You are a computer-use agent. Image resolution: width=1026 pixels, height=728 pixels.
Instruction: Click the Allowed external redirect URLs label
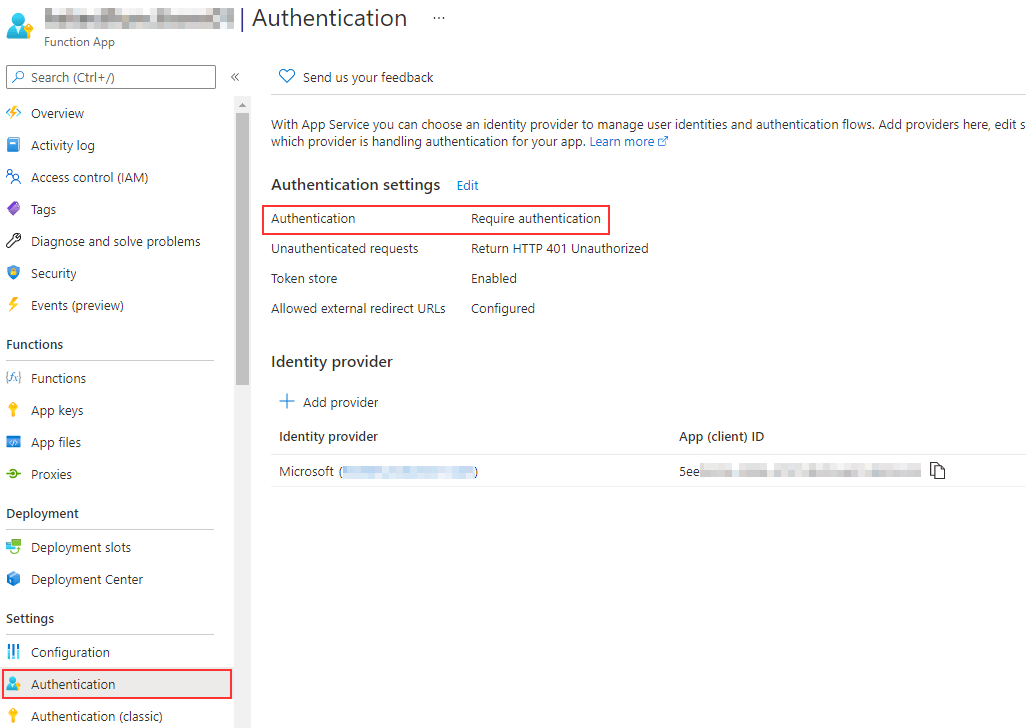tap(358, 309)
